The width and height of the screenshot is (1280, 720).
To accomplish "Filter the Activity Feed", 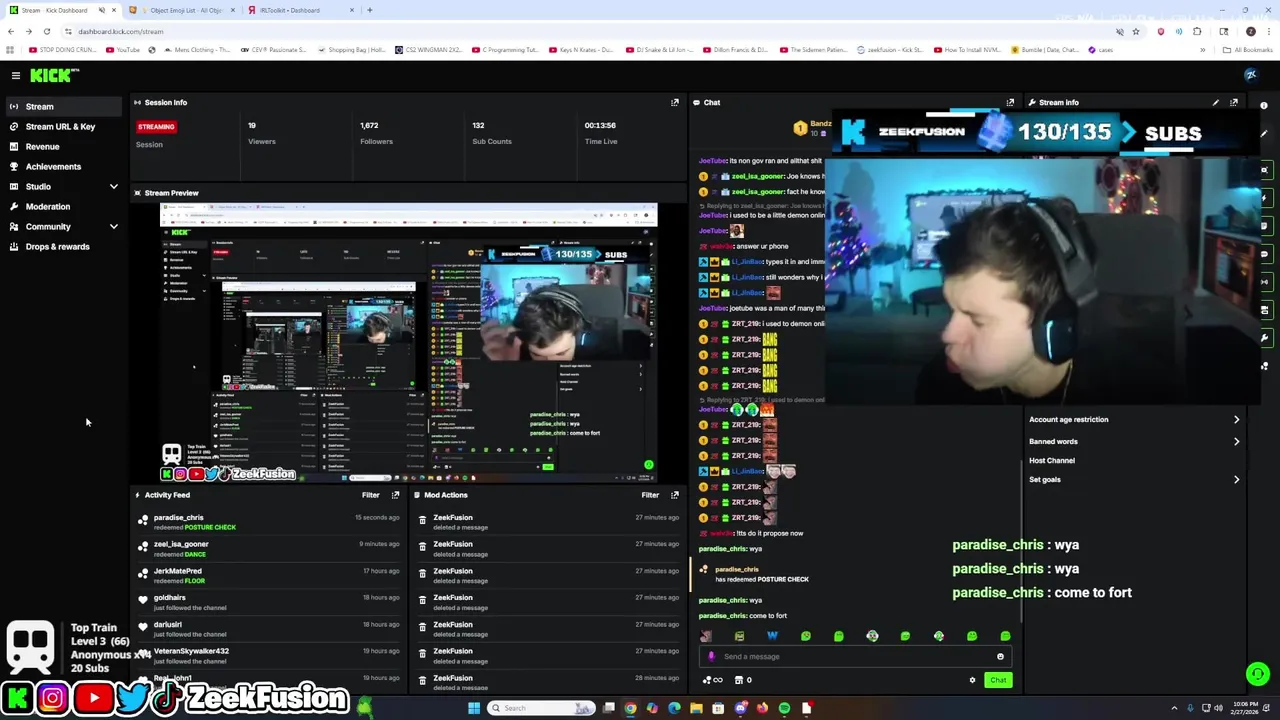I will click(370, 495).
